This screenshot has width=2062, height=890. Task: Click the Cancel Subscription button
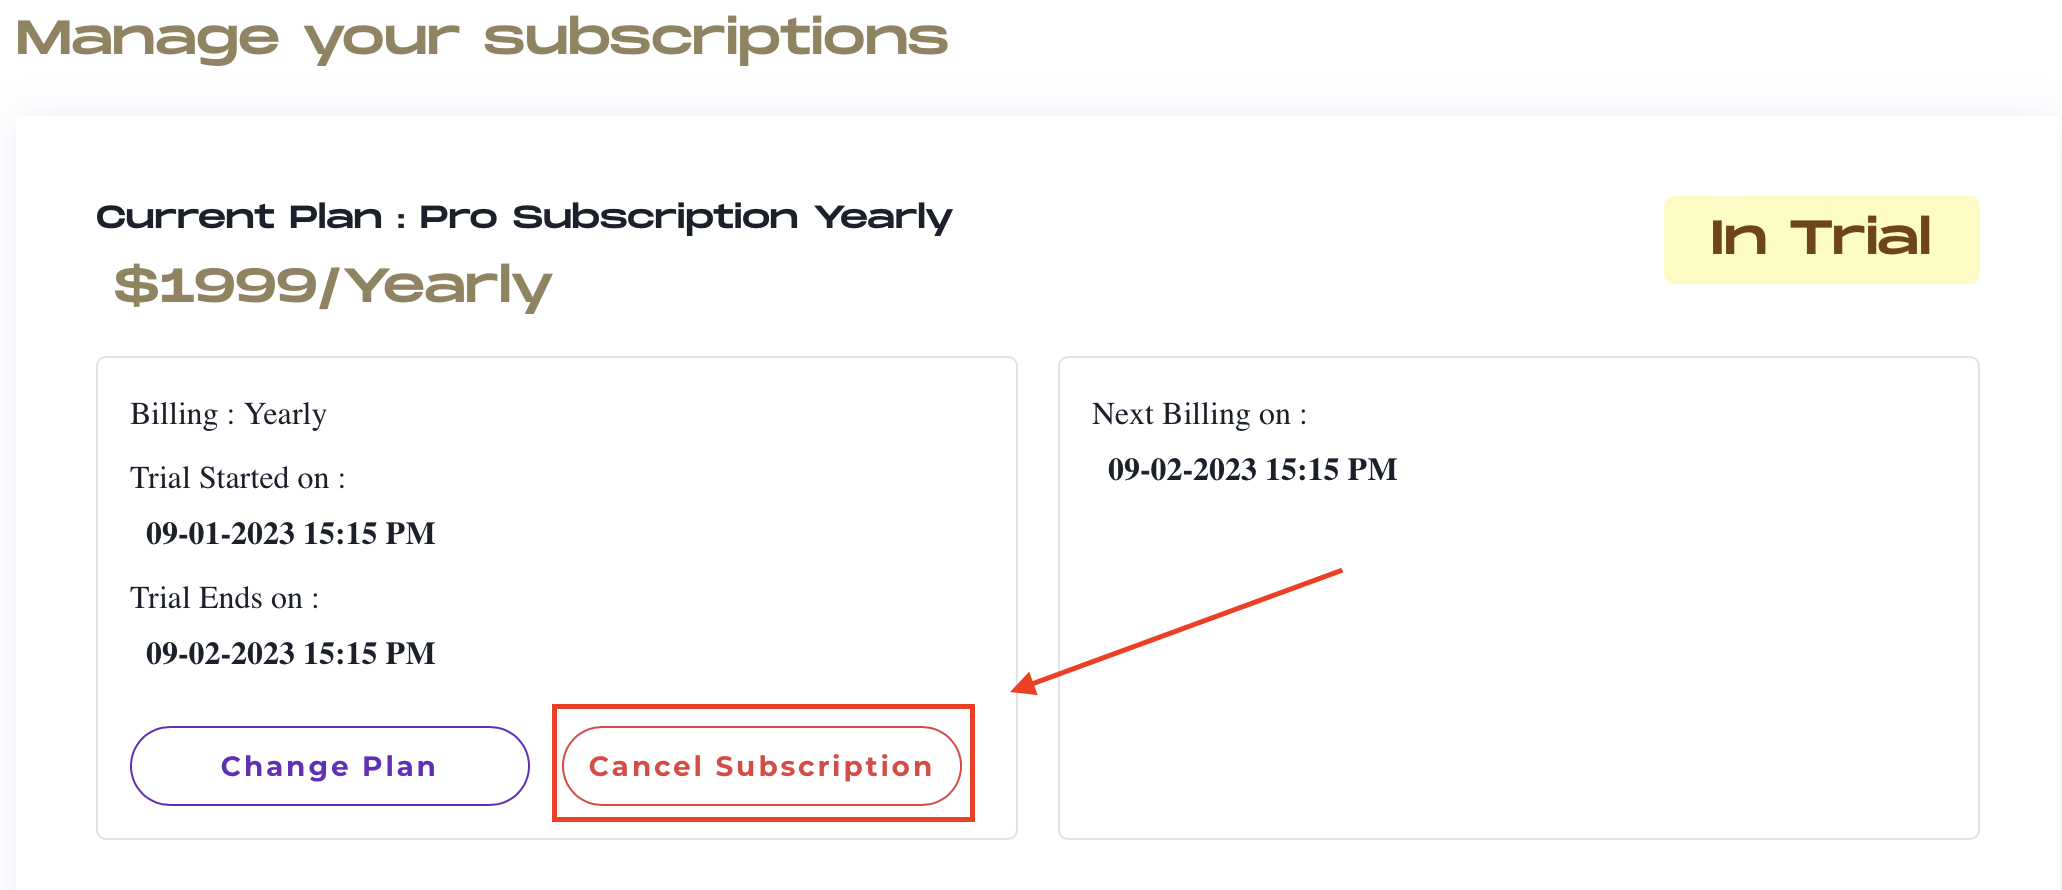point(761,766)
